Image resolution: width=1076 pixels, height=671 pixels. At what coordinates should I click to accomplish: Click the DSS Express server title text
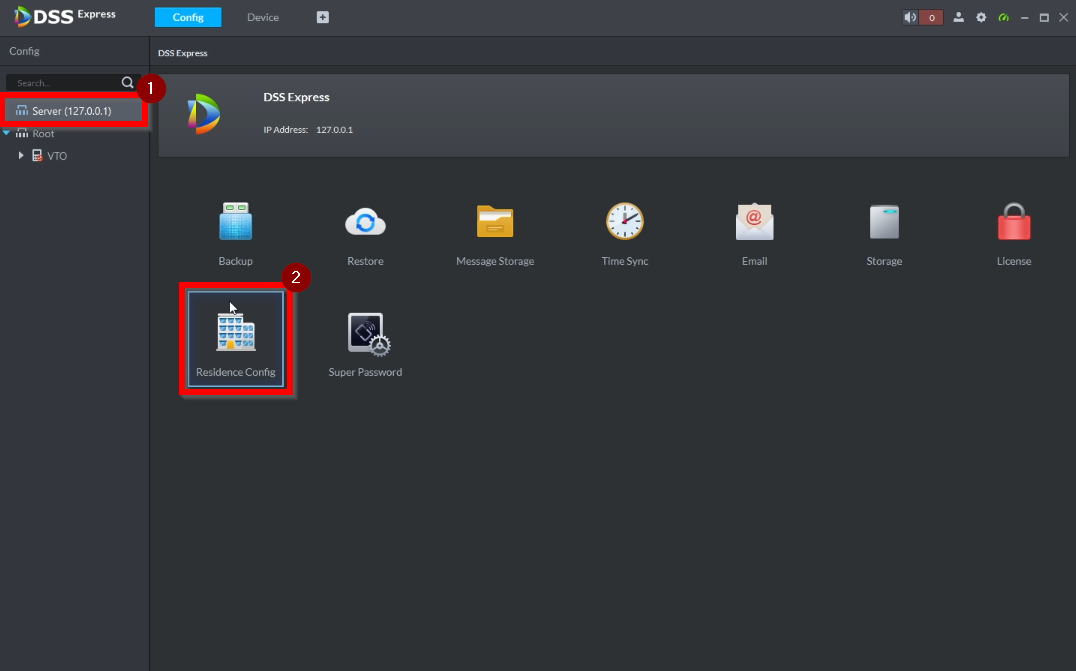click(296, 97)
